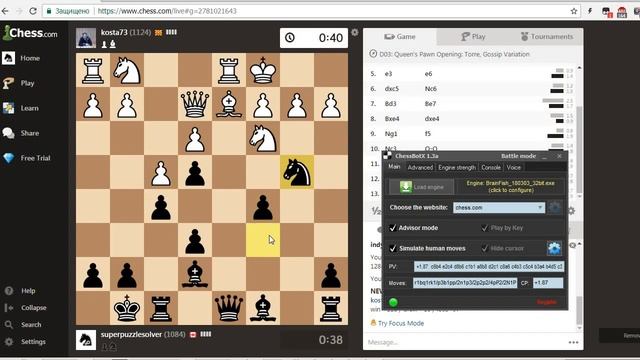
Task: Open the Choose the website dropdown
Action: pyautogui.click(x=499, y=207)
